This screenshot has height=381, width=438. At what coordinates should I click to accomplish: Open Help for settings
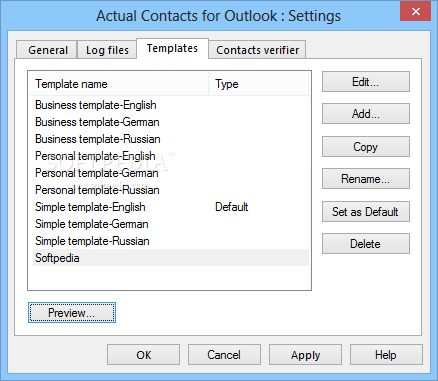386,355
